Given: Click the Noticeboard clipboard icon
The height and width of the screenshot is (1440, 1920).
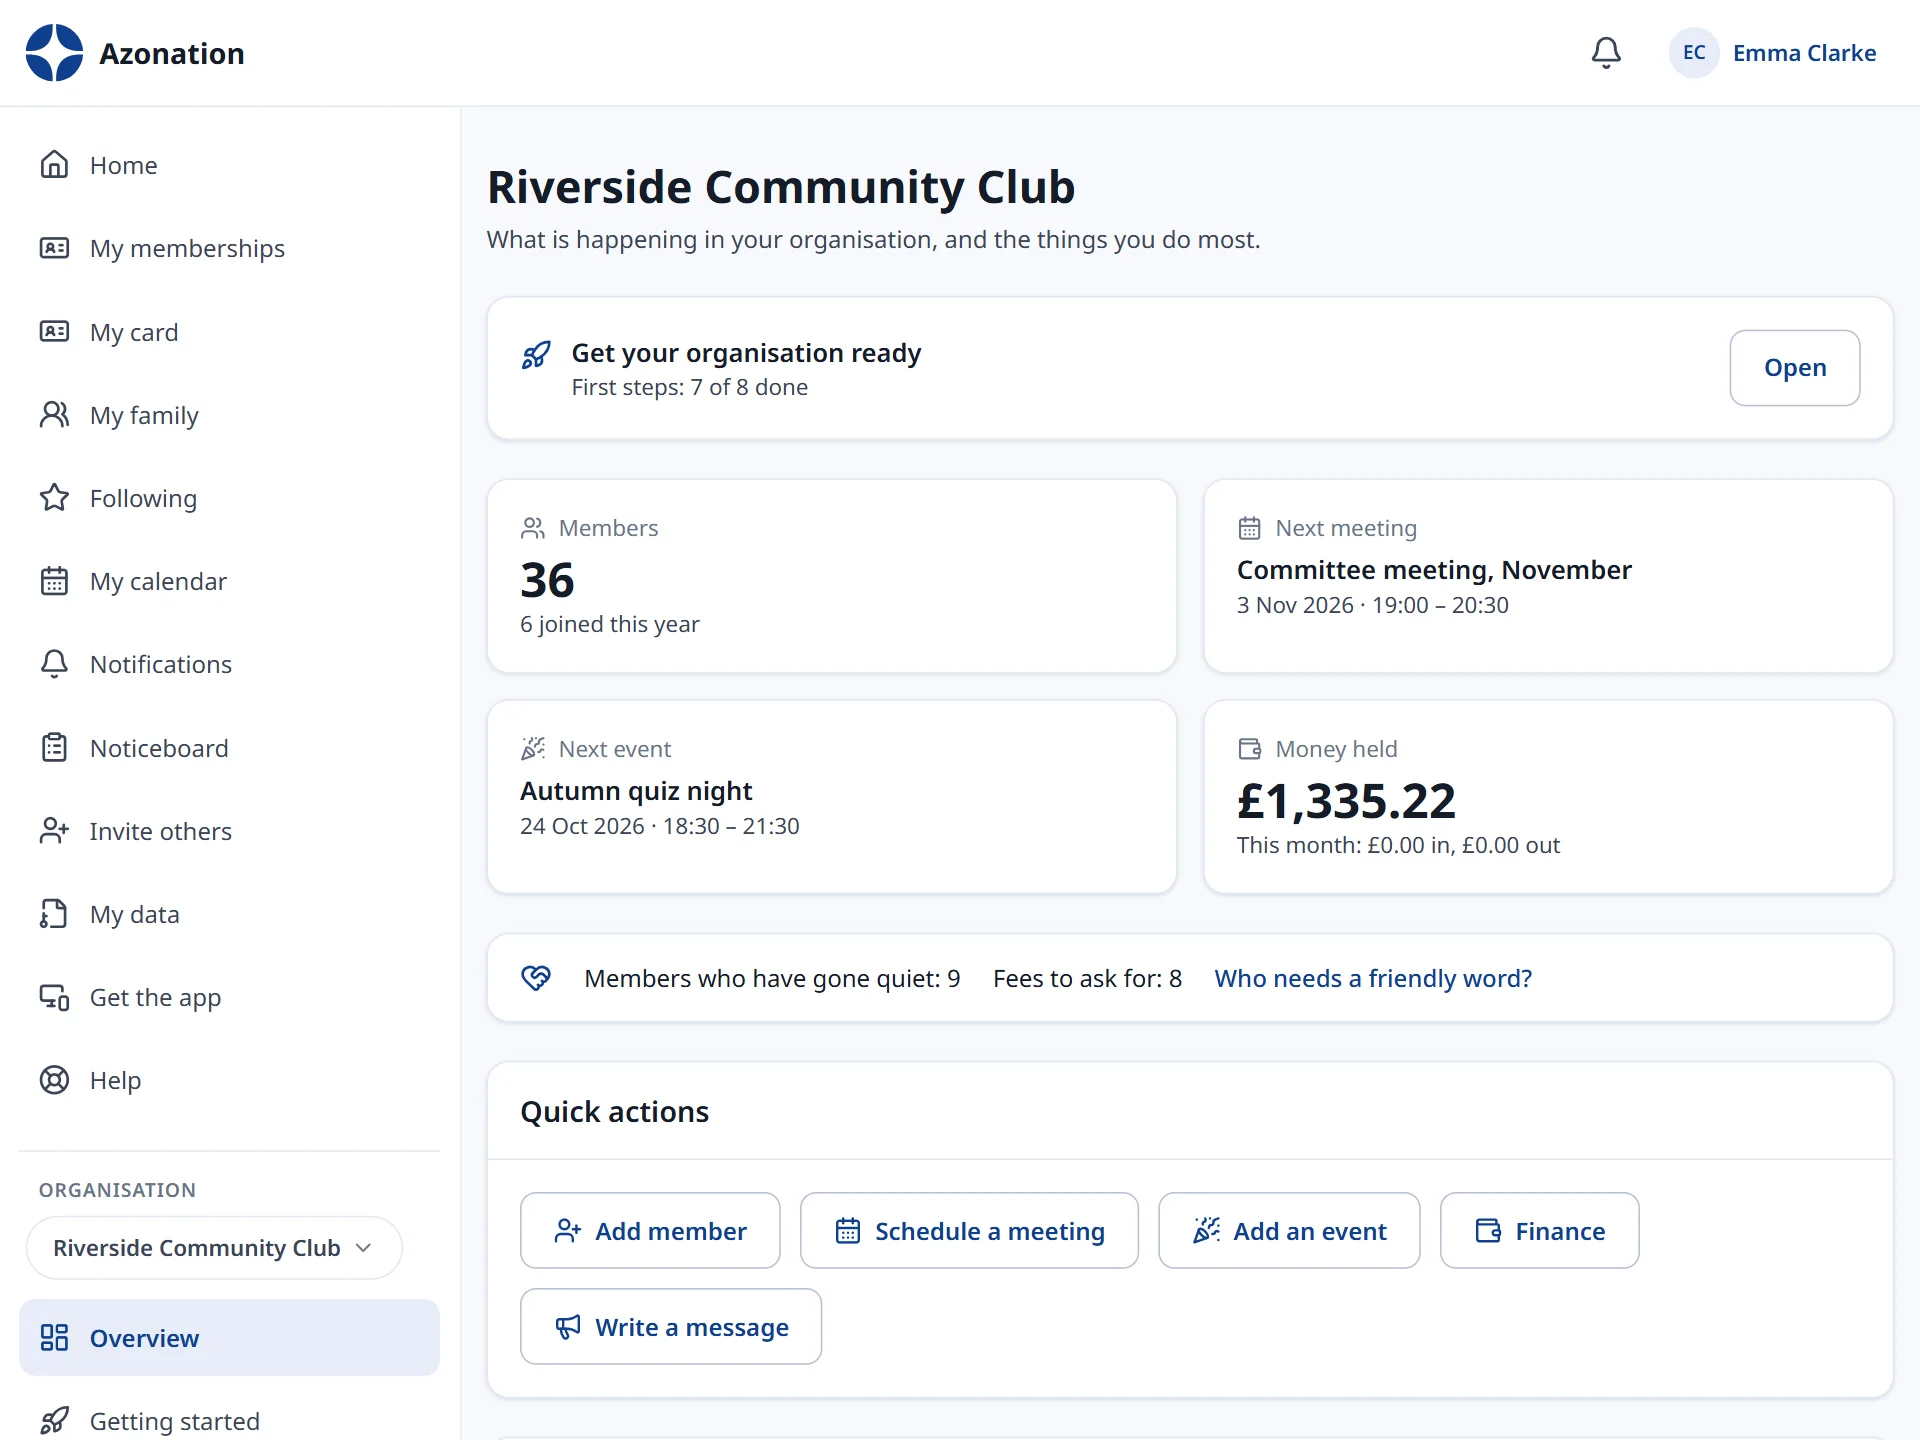Looking at the screenshot, I should [54, 748].
